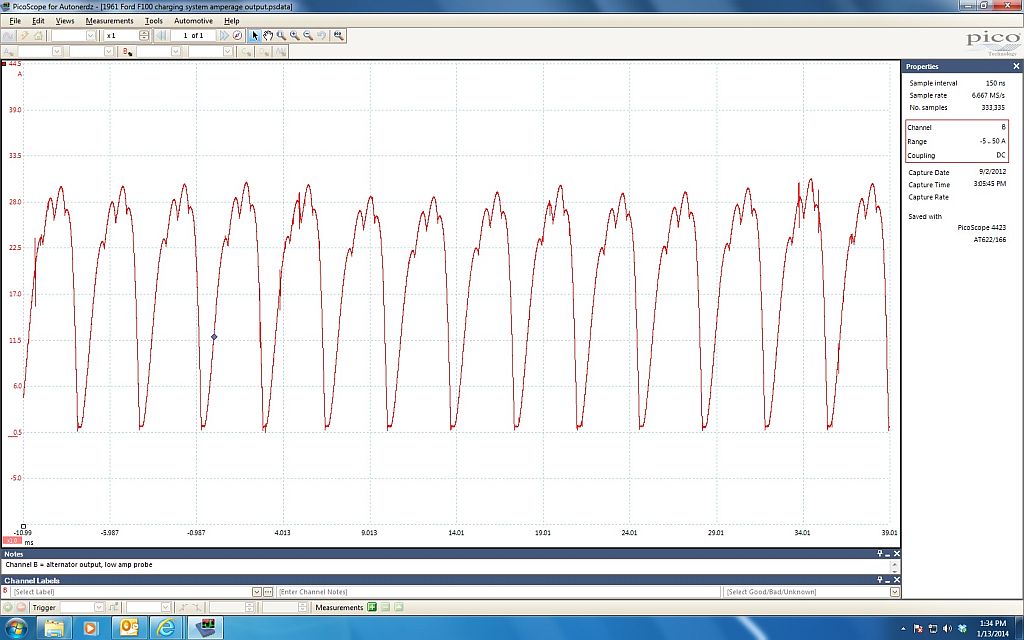The width and height of the screenshot is (1024, 640).
Task: Open the Help menu
Action: coord(231,21)
